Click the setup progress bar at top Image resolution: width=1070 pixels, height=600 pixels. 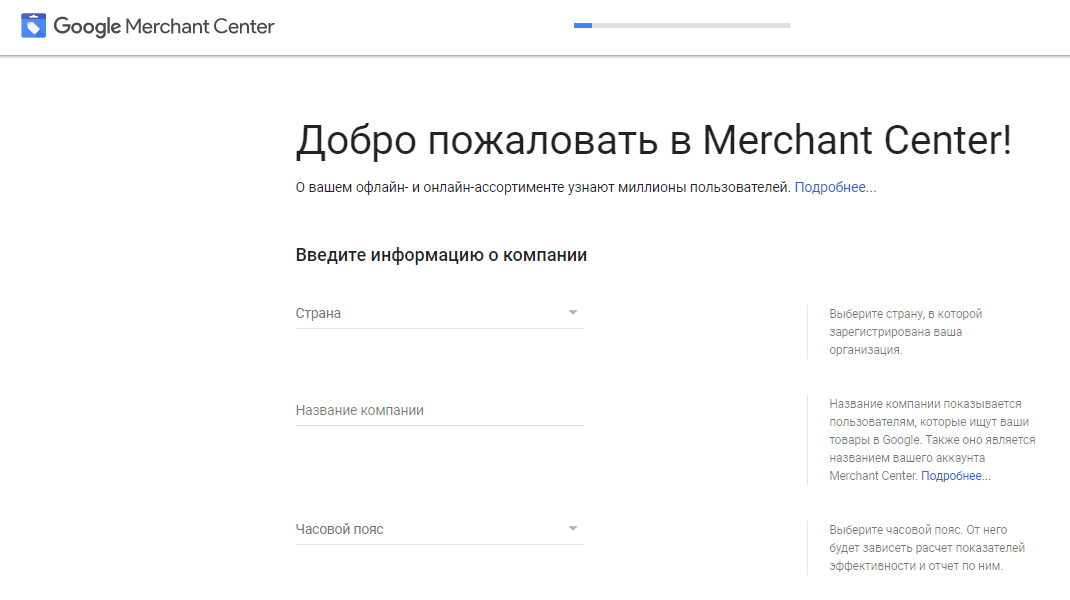point(682,25)
